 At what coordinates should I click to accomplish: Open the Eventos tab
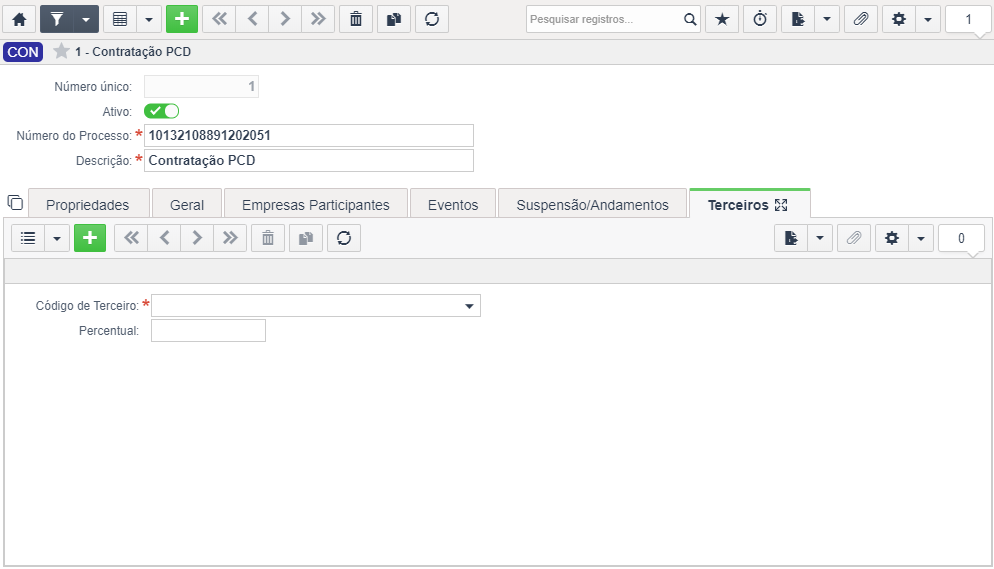click(453, 205)
